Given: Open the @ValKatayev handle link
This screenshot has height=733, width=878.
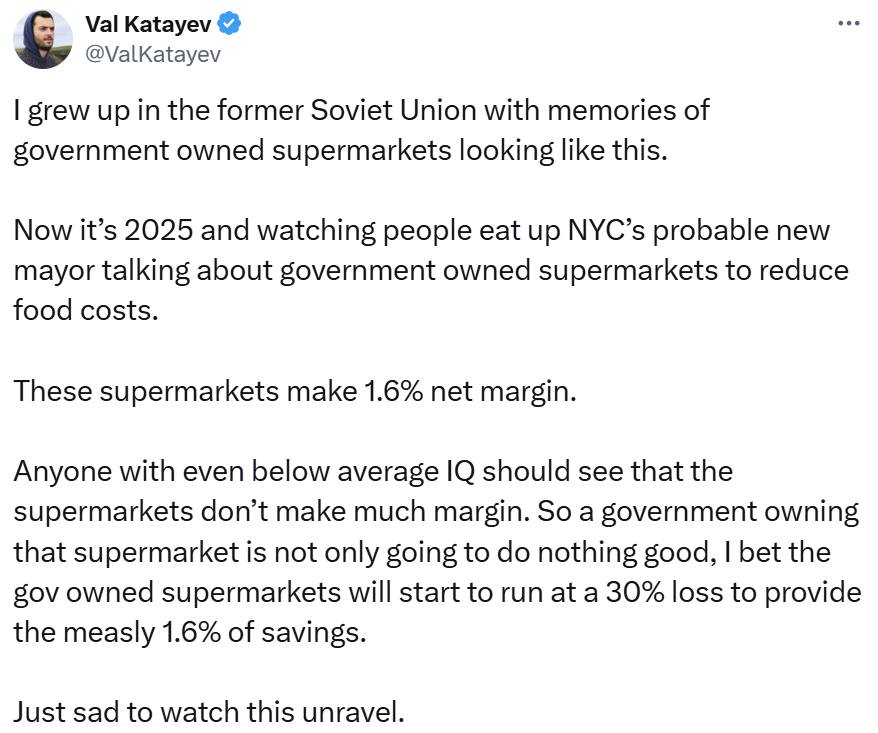Looking at the screenshot, I should tap(153, 54).
